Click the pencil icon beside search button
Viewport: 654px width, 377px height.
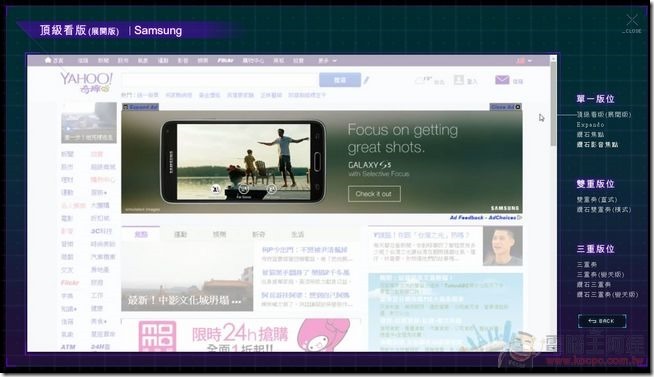pyautogui.click(x=366, y=80)
